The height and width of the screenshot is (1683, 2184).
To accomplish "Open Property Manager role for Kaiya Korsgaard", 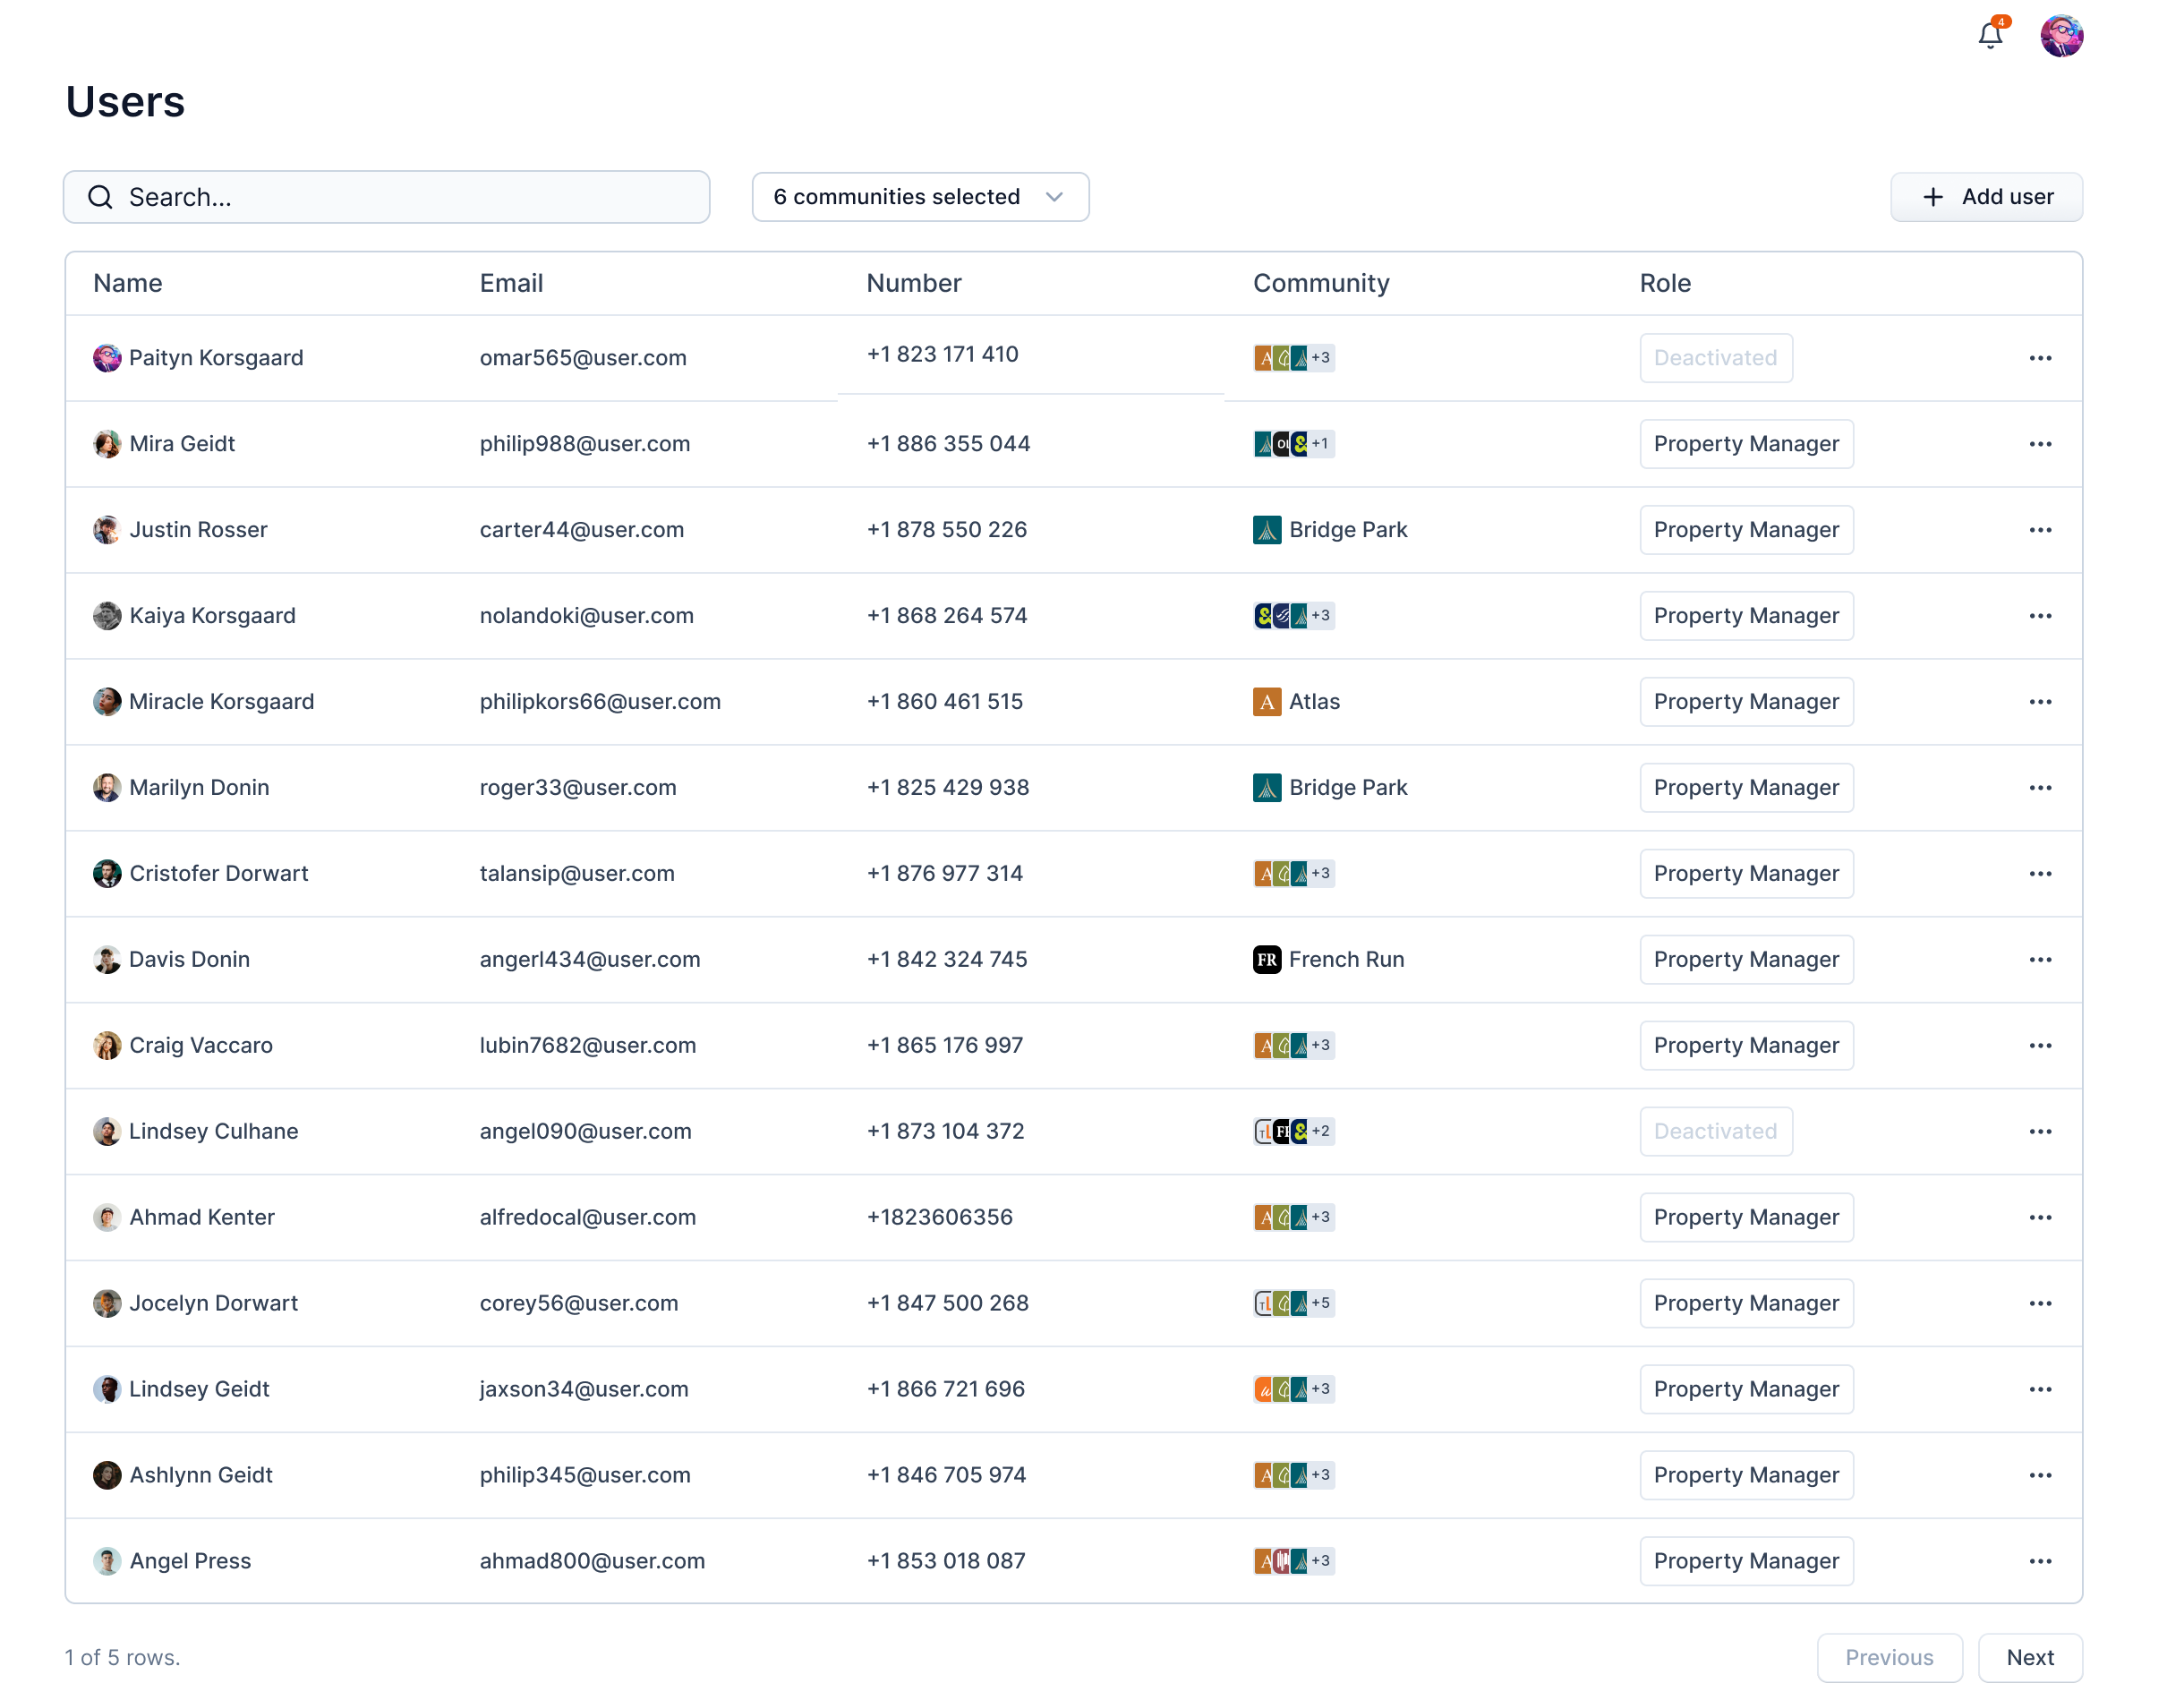I will (x=1745, y=616).
